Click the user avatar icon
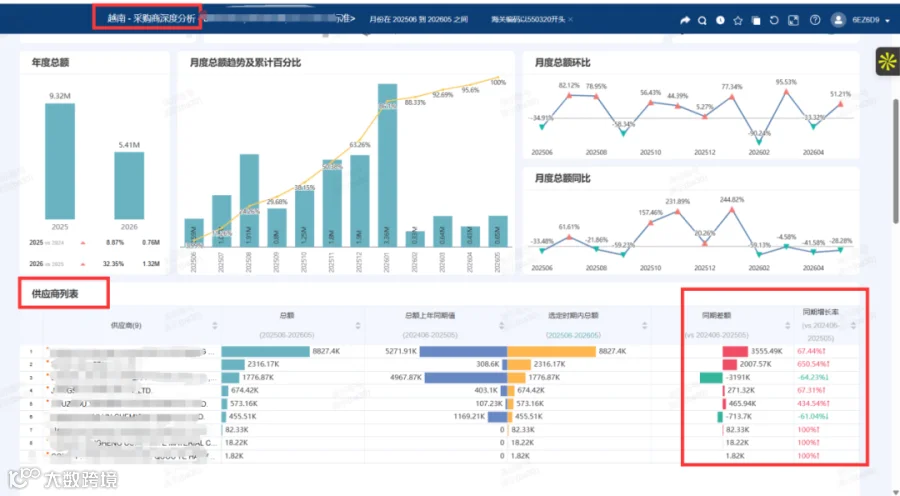Screen dimensions: 900x496 pos(838,20)
